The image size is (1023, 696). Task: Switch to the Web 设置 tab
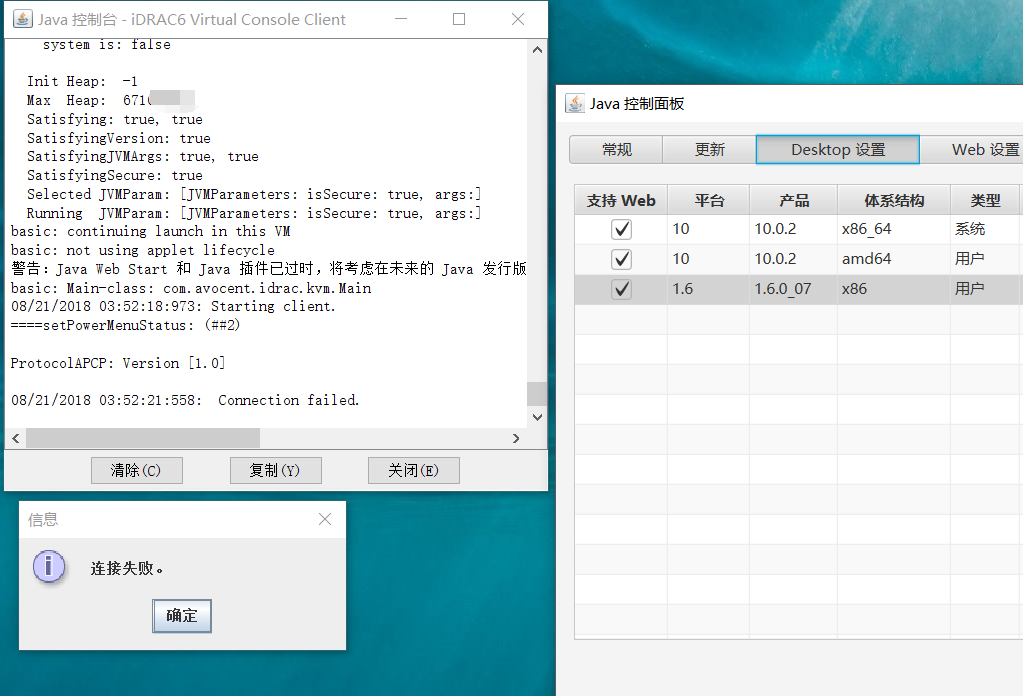coord(971,149)
